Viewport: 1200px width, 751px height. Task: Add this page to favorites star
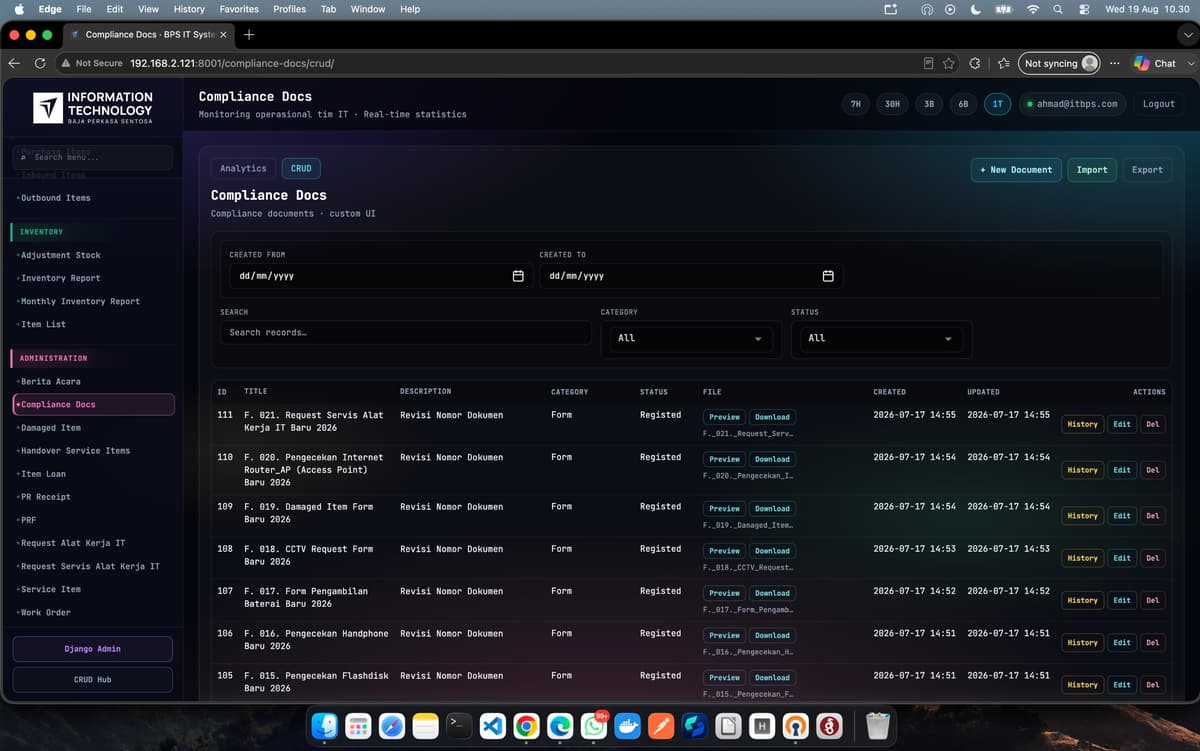[949, 63]
